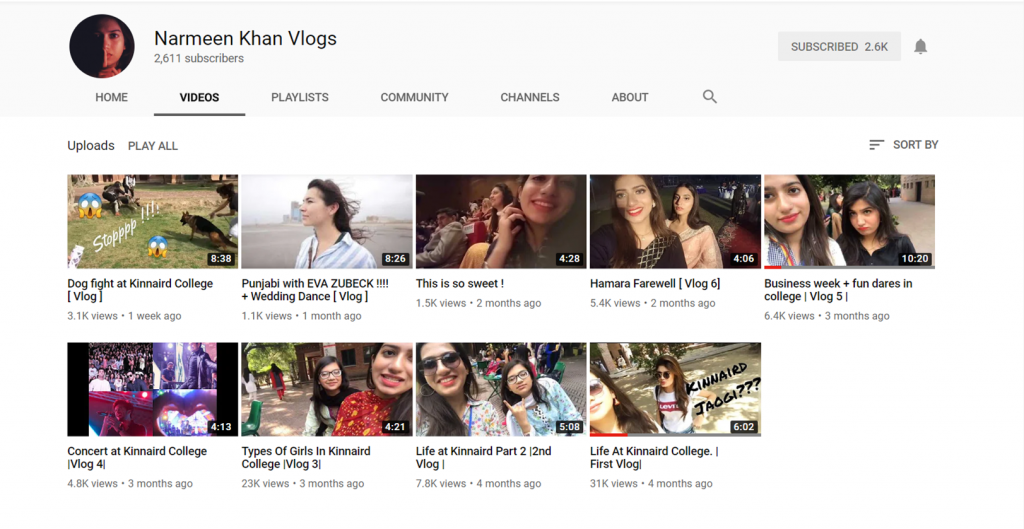Open the SORT BY dropdown
Image resolution: width=1024 pixels, height=529 pixels.
point(904,145)
